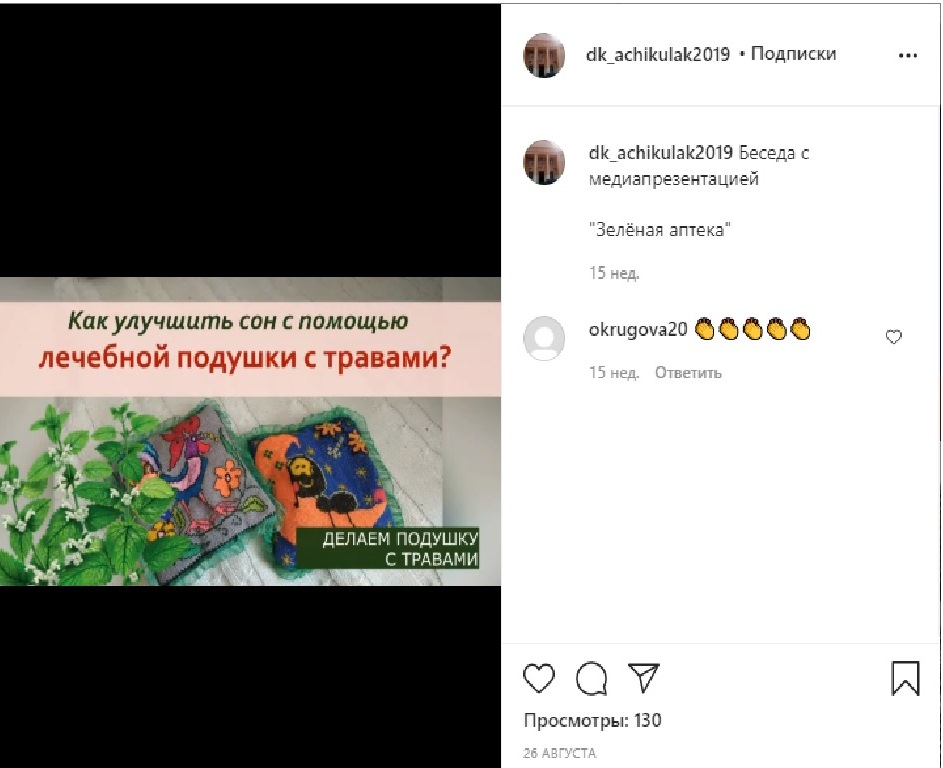
Task: Click the Делаем подушку с травами banner
Action: pos(399,548)
